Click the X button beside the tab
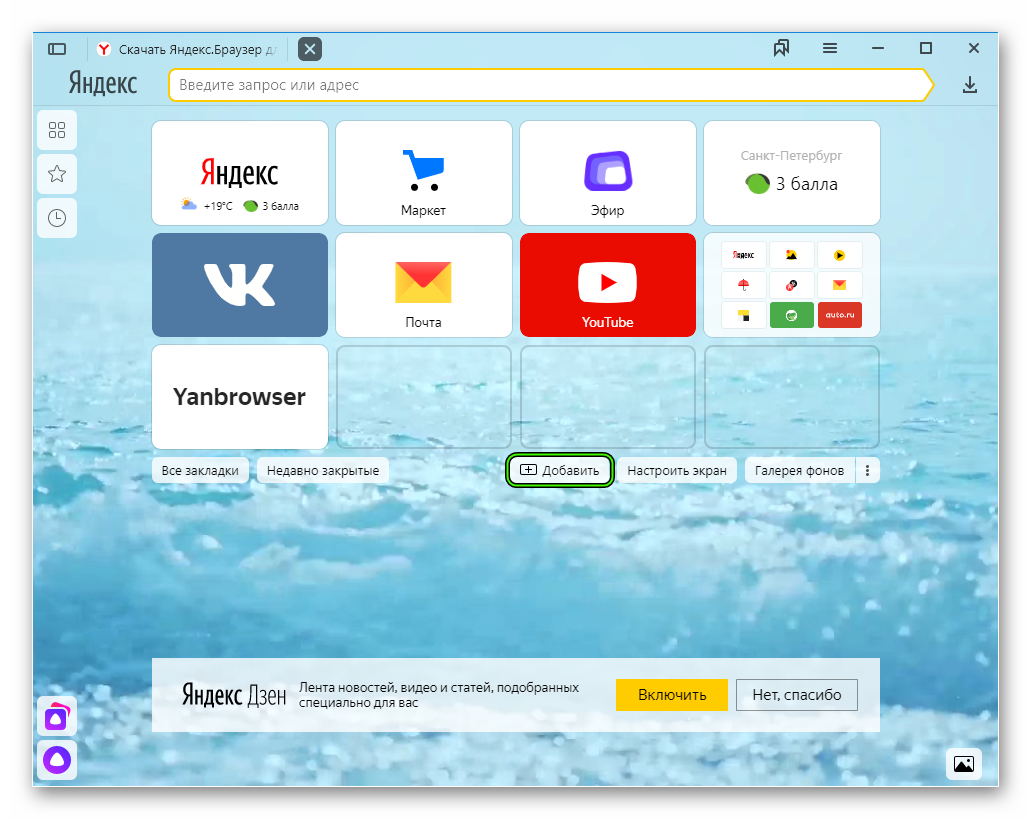The image size is (1031, 819). click(310, 49)
